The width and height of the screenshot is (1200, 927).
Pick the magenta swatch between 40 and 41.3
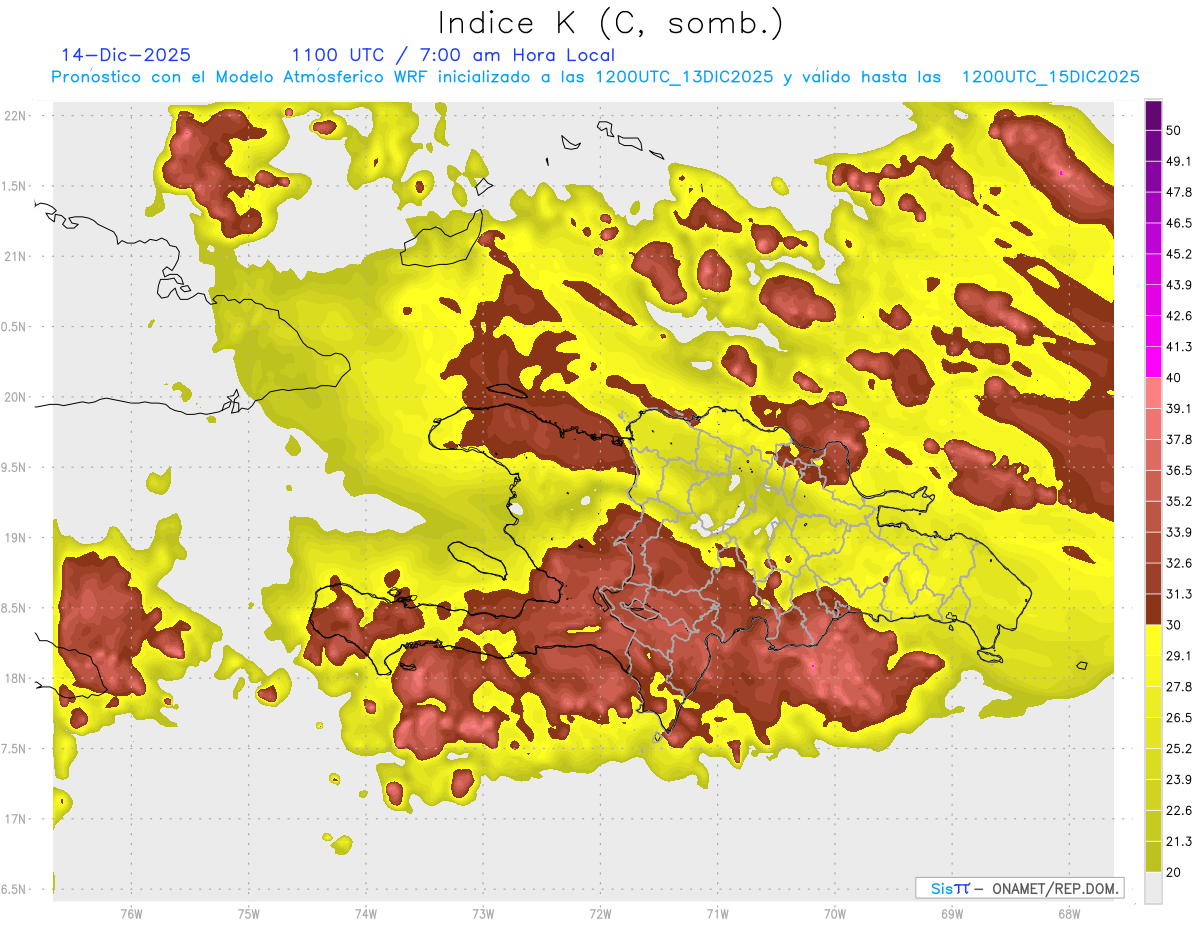(x=1153, y=361)
